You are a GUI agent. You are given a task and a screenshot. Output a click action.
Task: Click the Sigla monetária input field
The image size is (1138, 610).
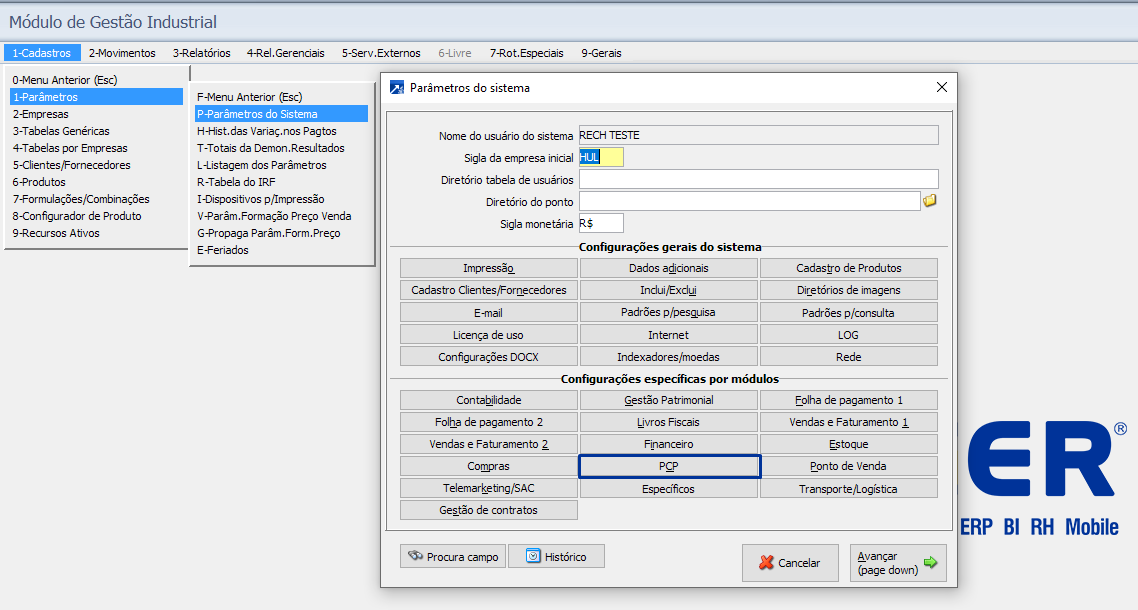601,223
